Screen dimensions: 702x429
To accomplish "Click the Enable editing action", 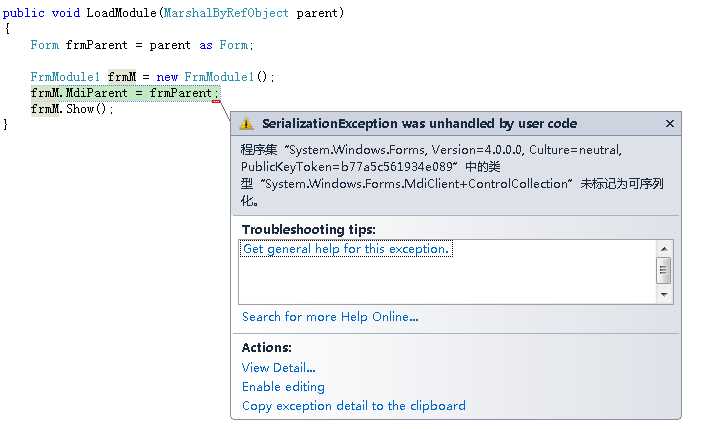I will click(x=283, y=387).
